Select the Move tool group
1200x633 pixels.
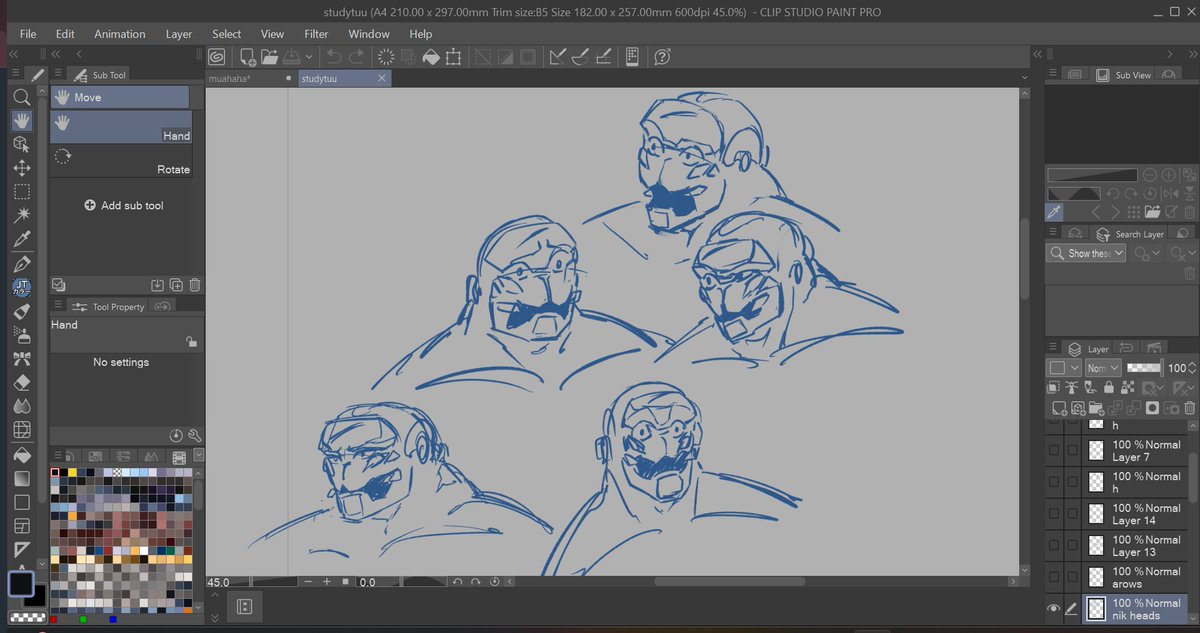120,97
